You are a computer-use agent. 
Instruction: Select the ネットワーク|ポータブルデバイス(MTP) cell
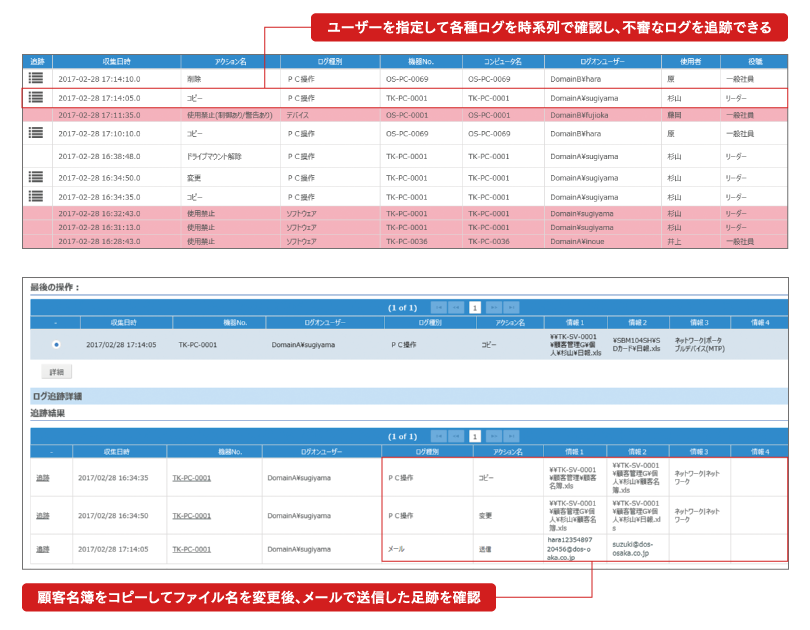(x=699, y=344)
